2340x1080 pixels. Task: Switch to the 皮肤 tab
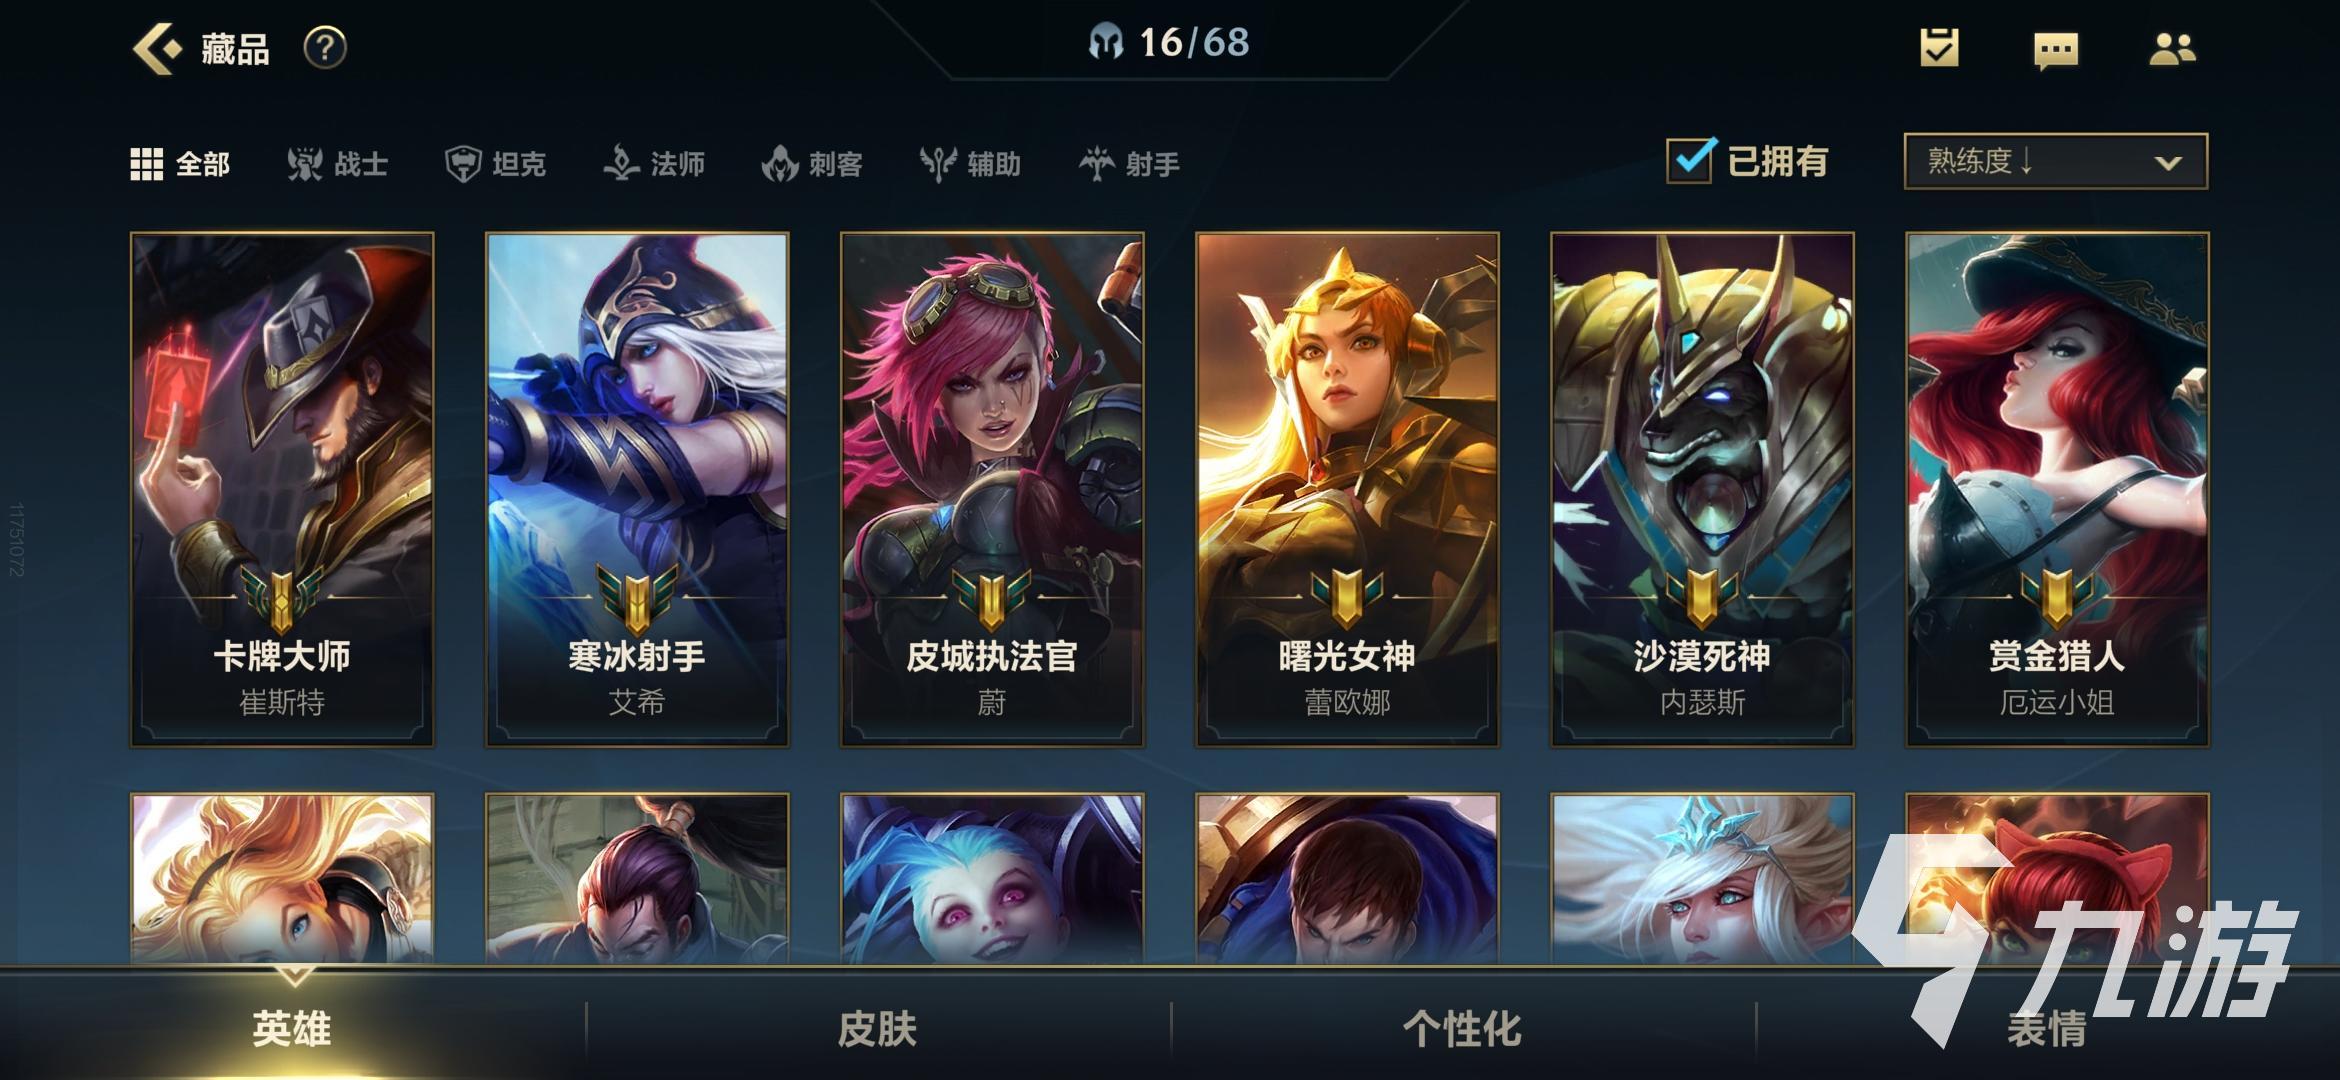pyautogui.click(x=877, y=1028)
